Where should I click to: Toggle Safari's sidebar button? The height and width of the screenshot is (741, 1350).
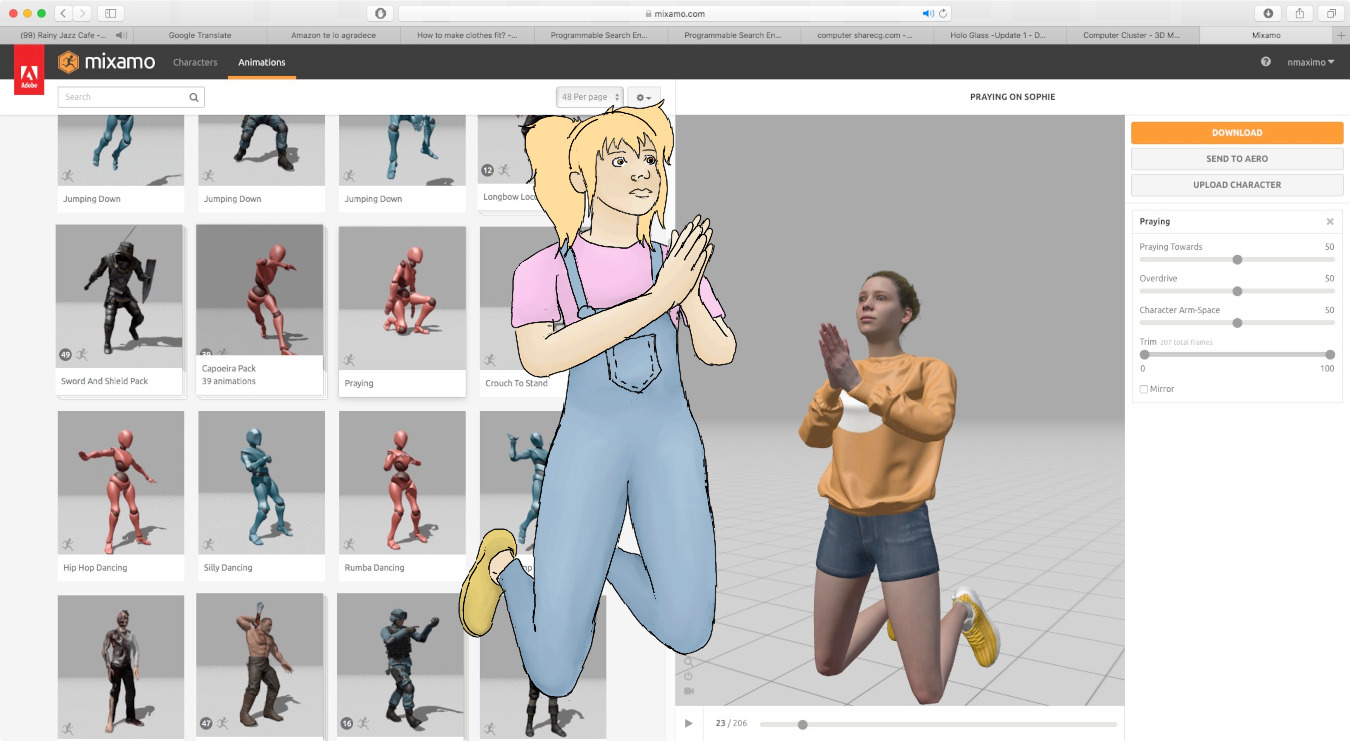[x=110, y=13]
